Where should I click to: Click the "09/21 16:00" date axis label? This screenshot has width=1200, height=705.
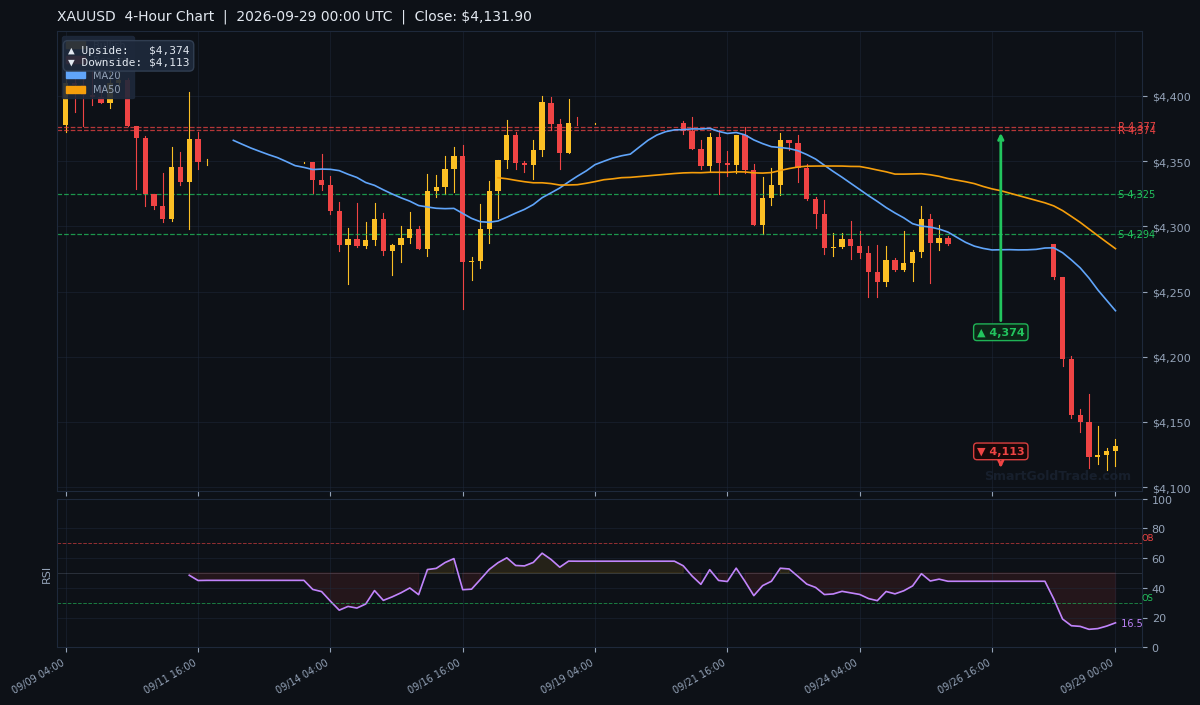tap(701, 676)
